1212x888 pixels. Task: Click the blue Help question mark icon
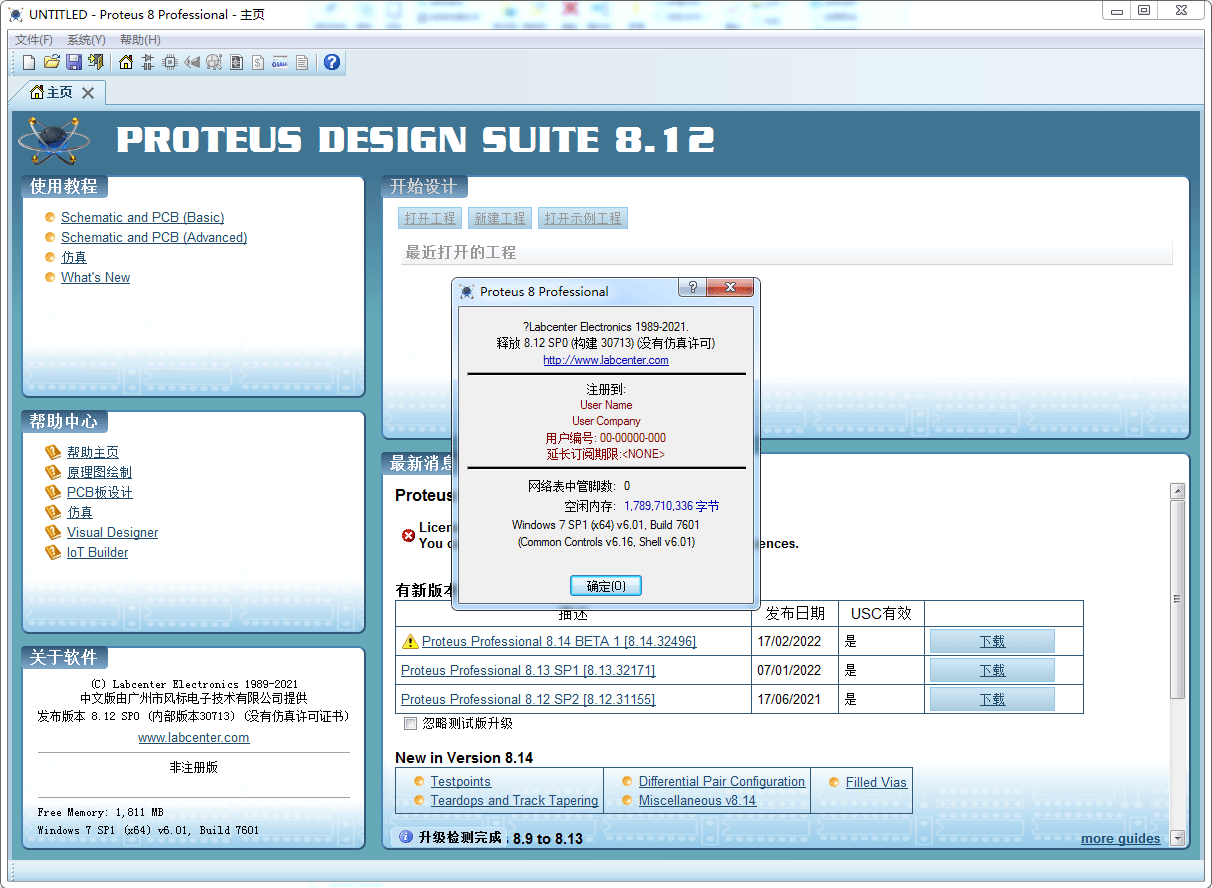coord(332,62)
